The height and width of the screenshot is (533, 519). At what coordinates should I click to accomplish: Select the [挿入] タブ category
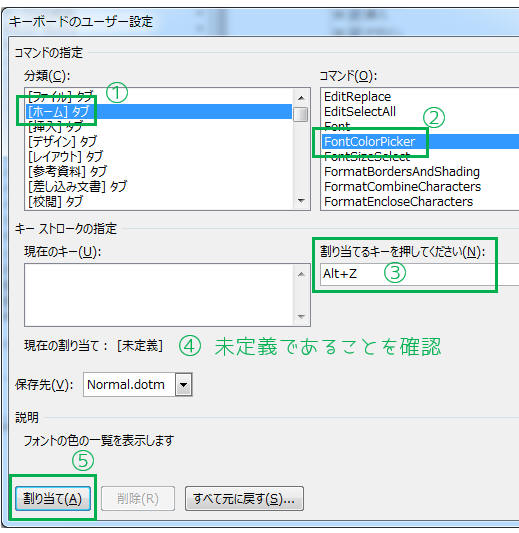tap(158, 126)
